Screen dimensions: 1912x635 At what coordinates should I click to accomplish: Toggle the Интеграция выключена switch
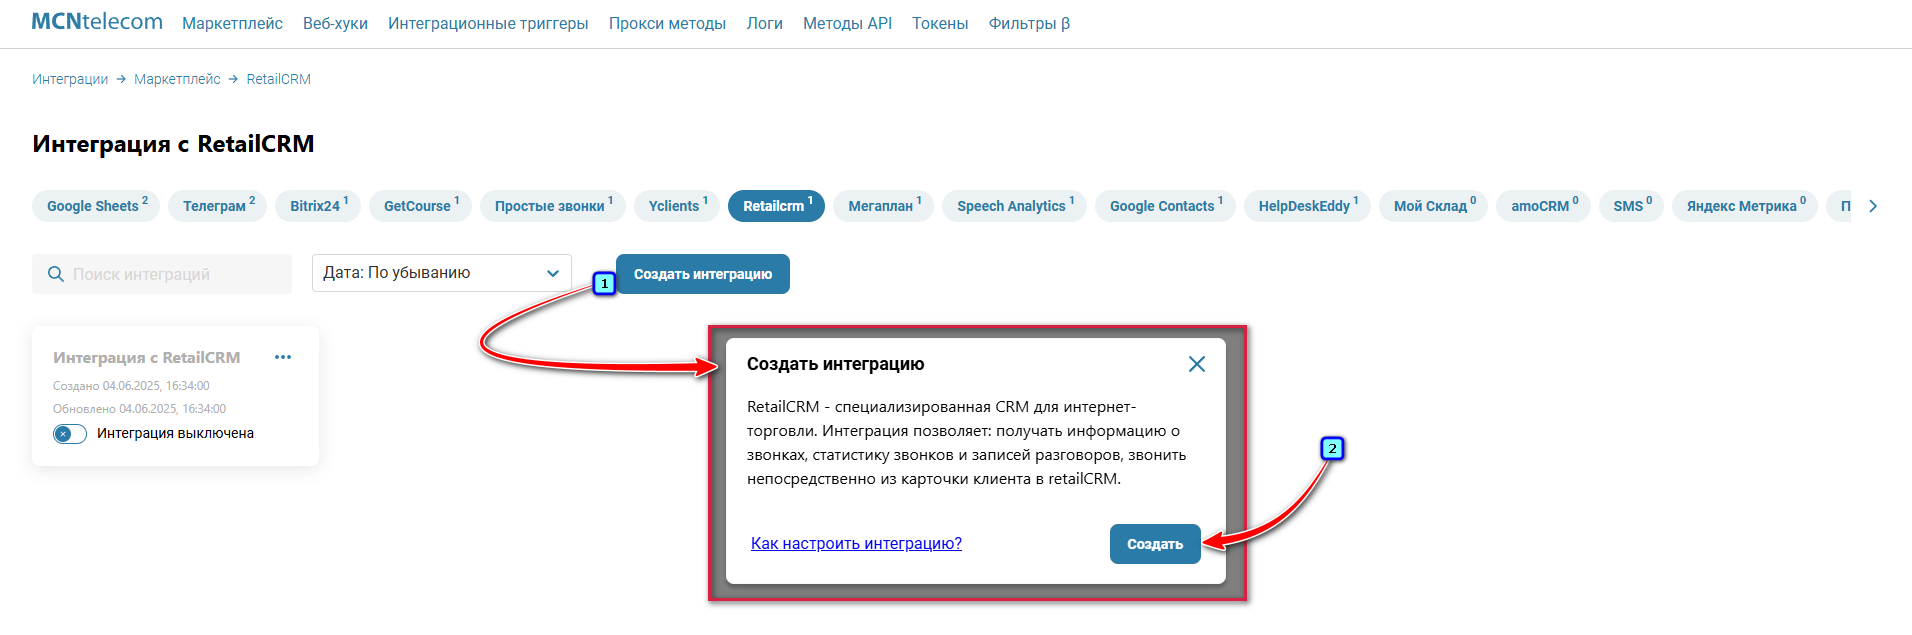coord(70,434)
